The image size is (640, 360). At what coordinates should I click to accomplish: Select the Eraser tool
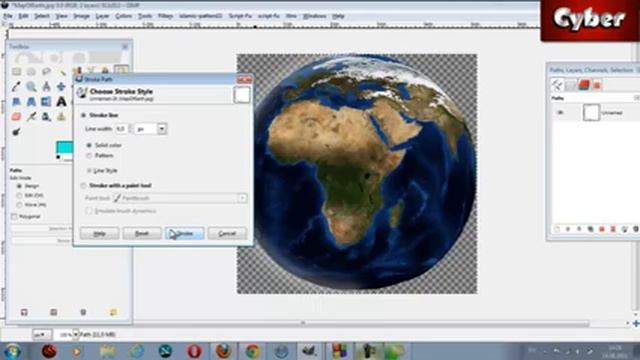tap(16, 117)
